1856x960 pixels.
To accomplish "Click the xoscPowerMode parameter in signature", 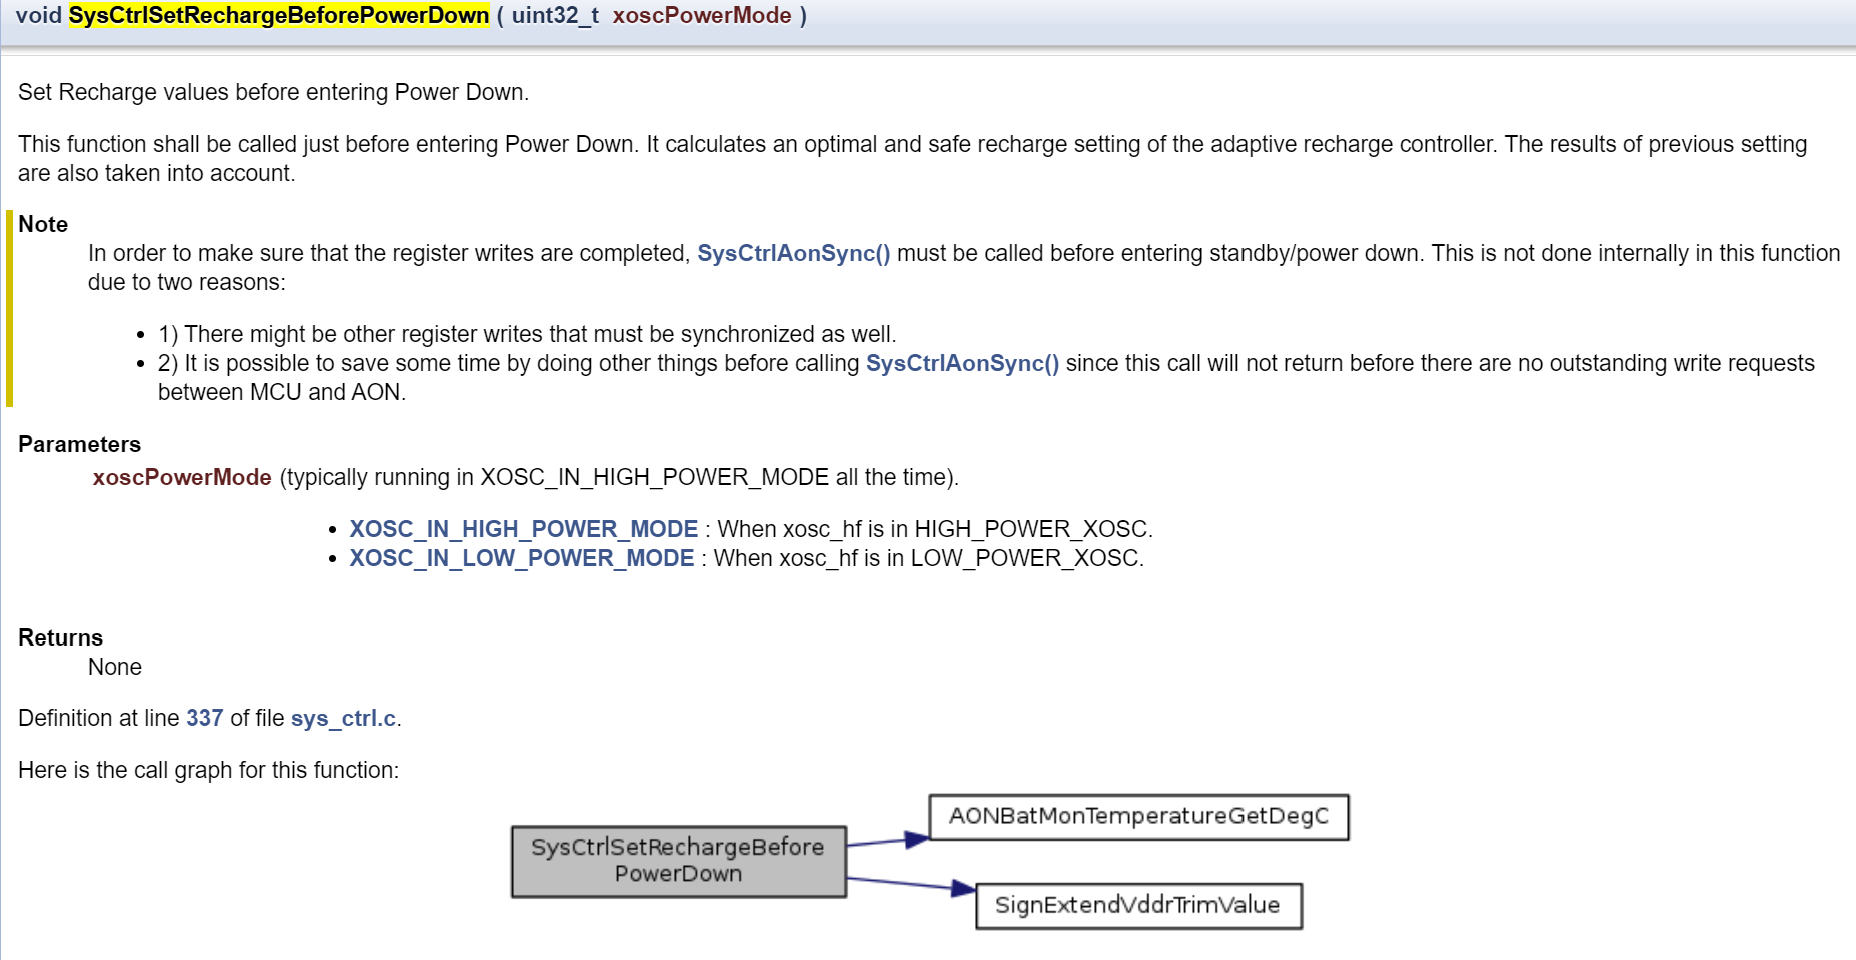I will tap(702, 16).
